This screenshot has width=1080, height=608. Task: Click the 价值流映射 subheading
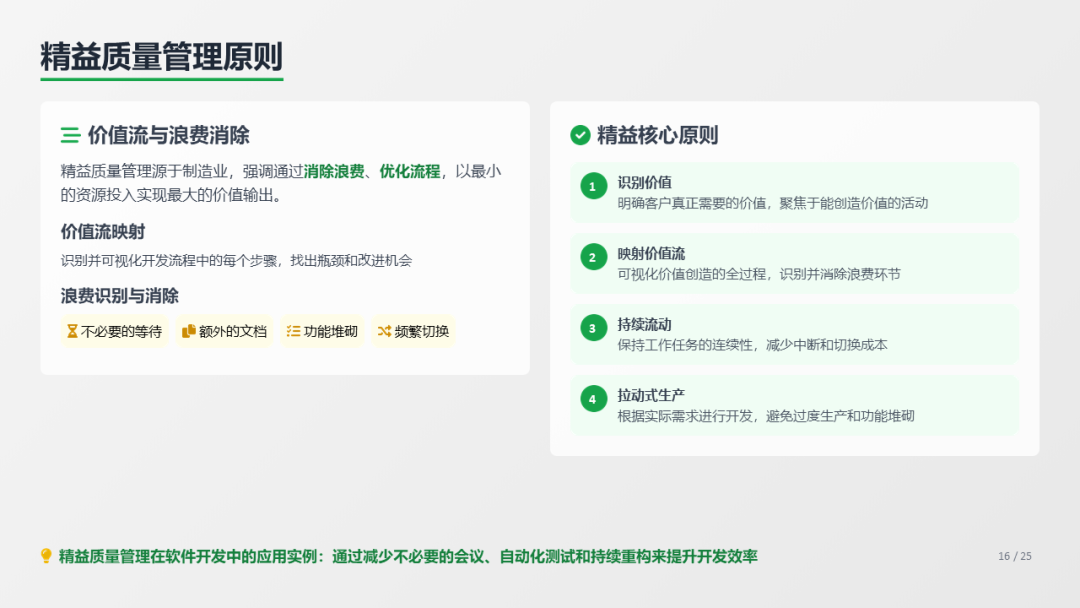[x=102, y=232]
